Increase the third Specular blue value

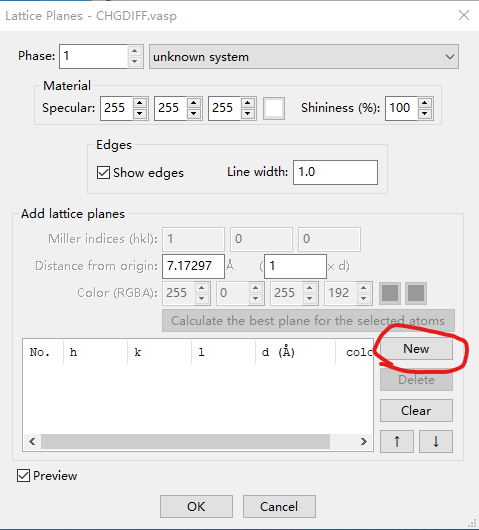click(x=248, y=102)
